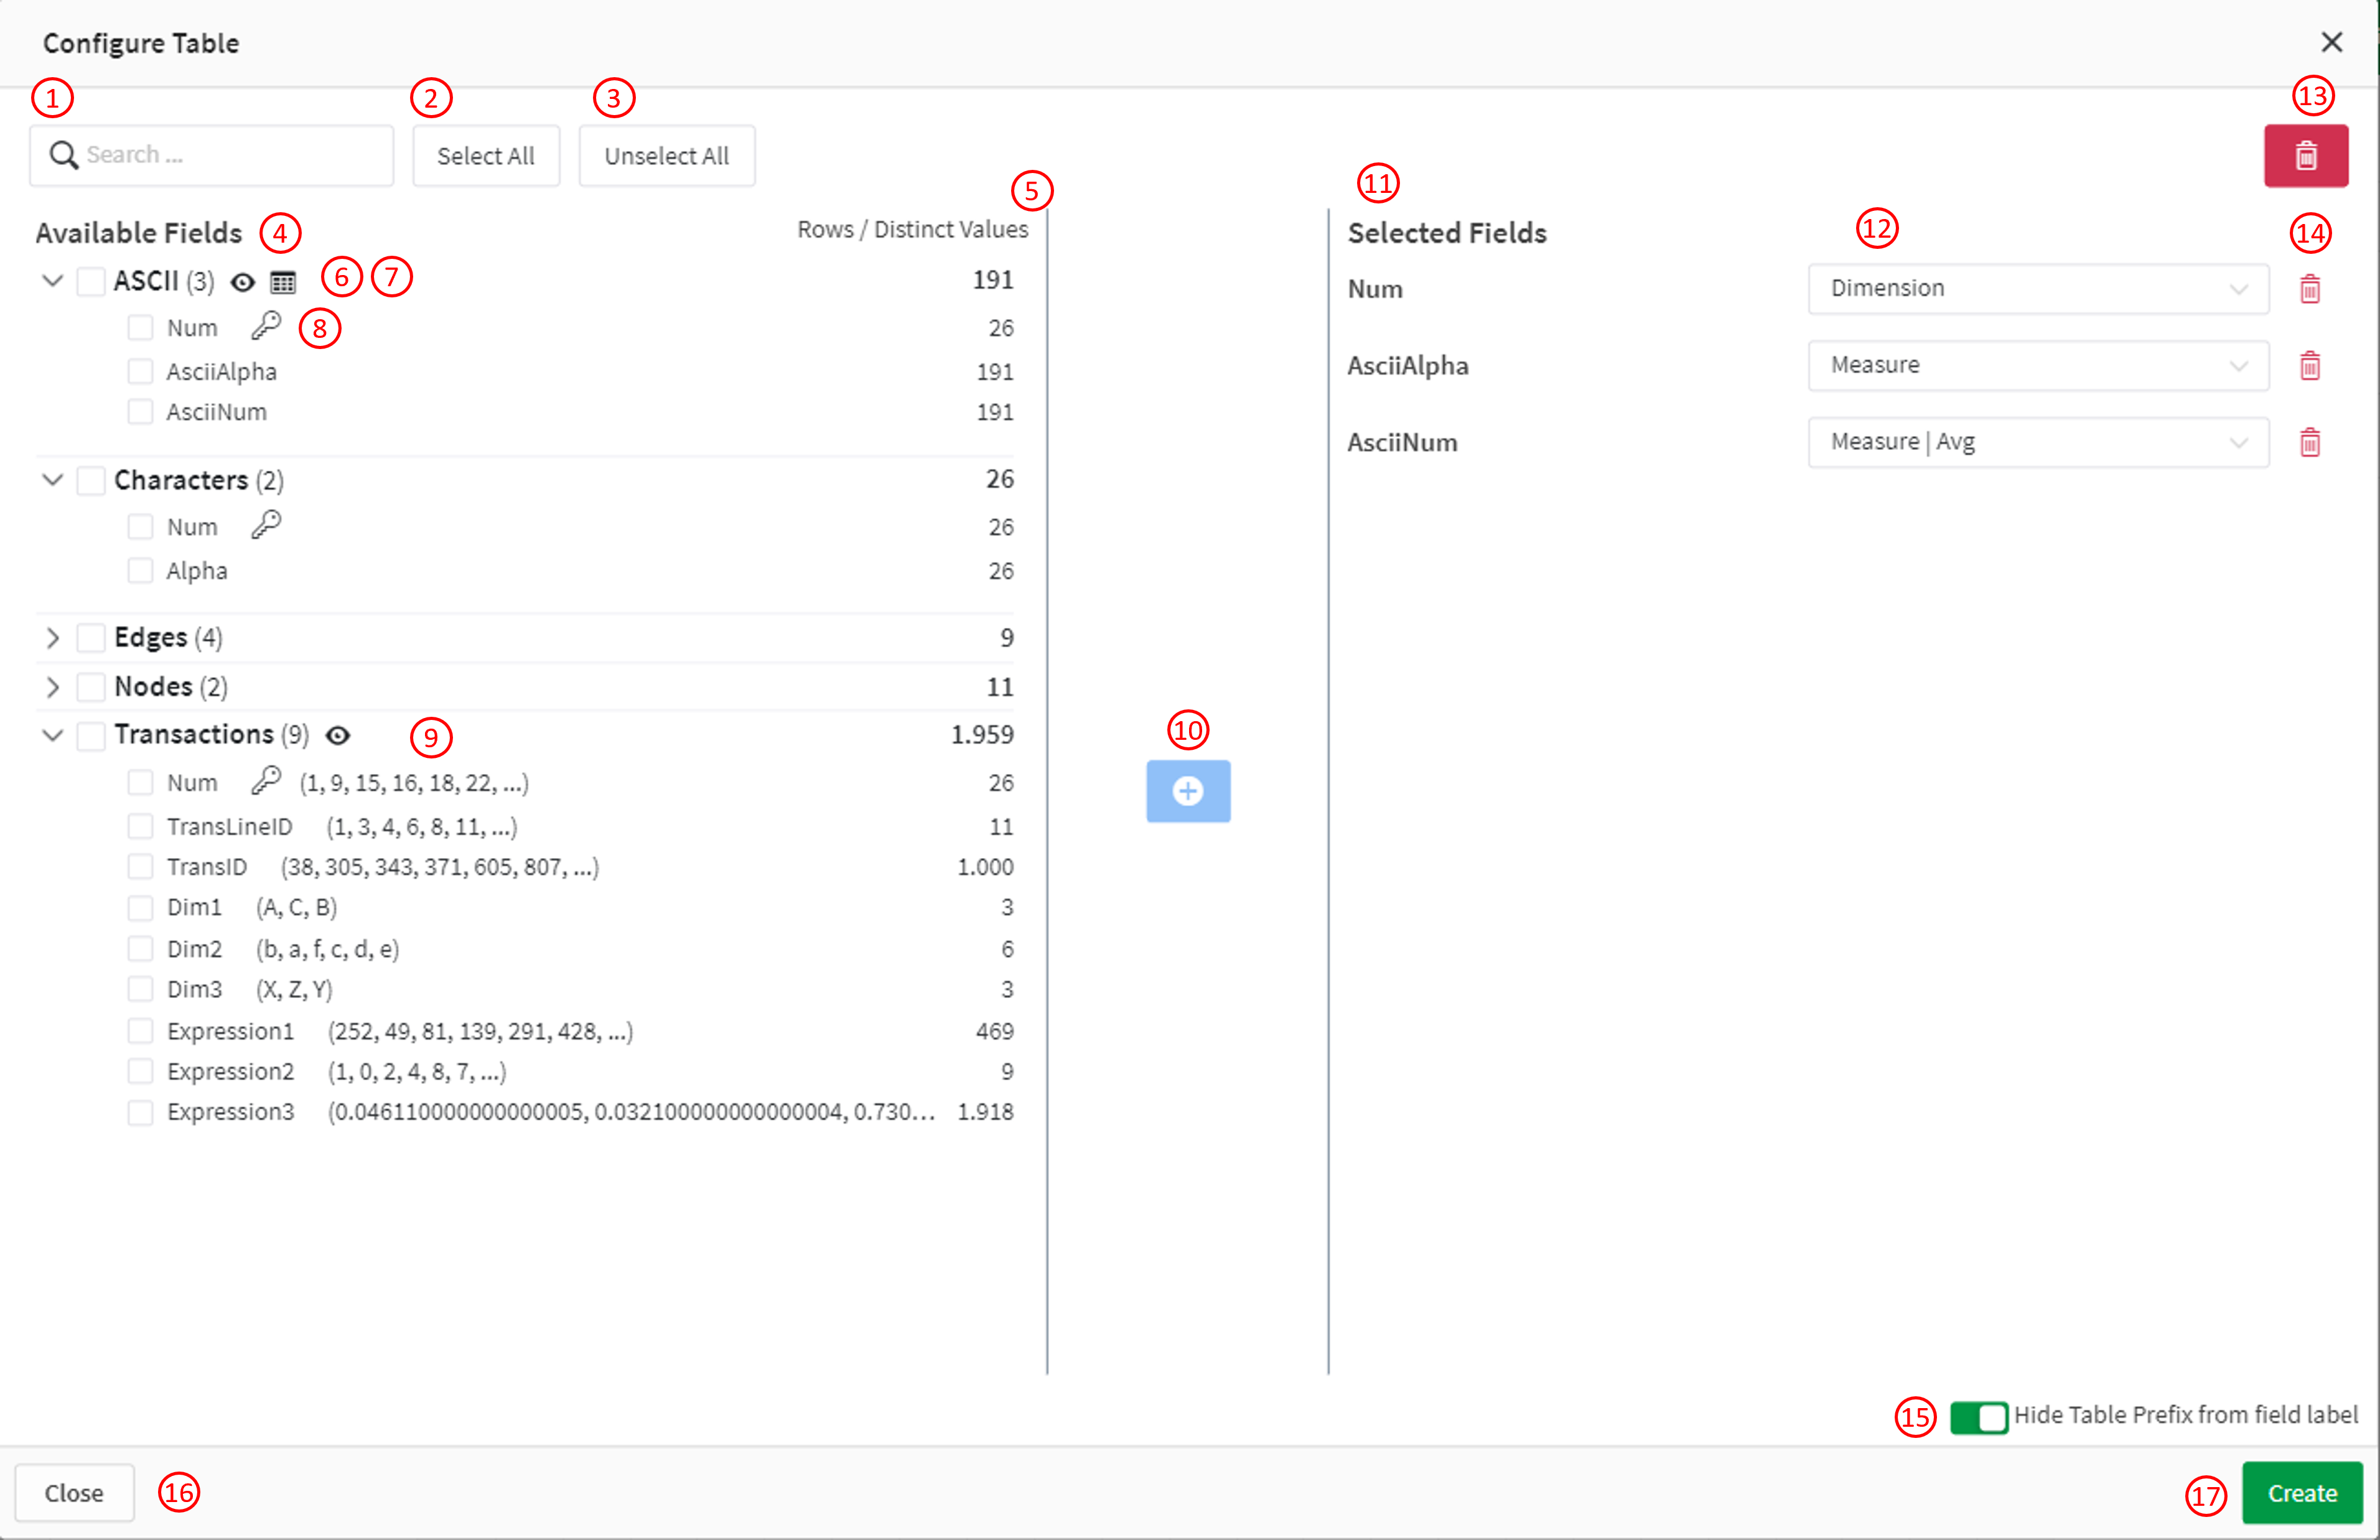The width and height of the screenshot is (2380, 1540).
Task: Check the TransID field checkbox
Action: click(140, 867)
